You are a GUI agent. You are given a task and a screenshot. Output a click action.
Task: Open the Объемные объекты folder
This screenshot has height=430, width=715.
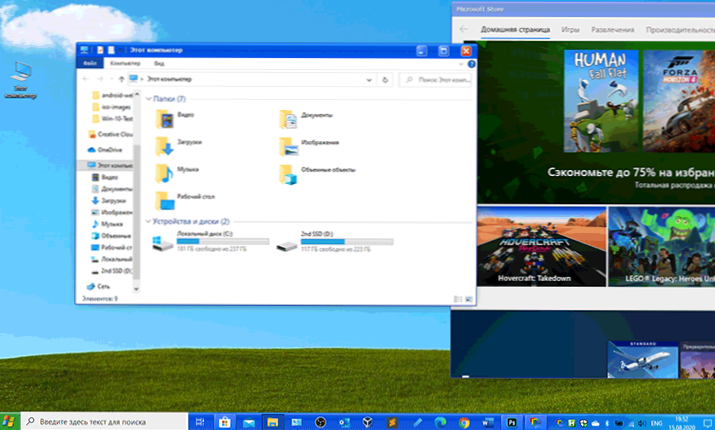point(317,174)
